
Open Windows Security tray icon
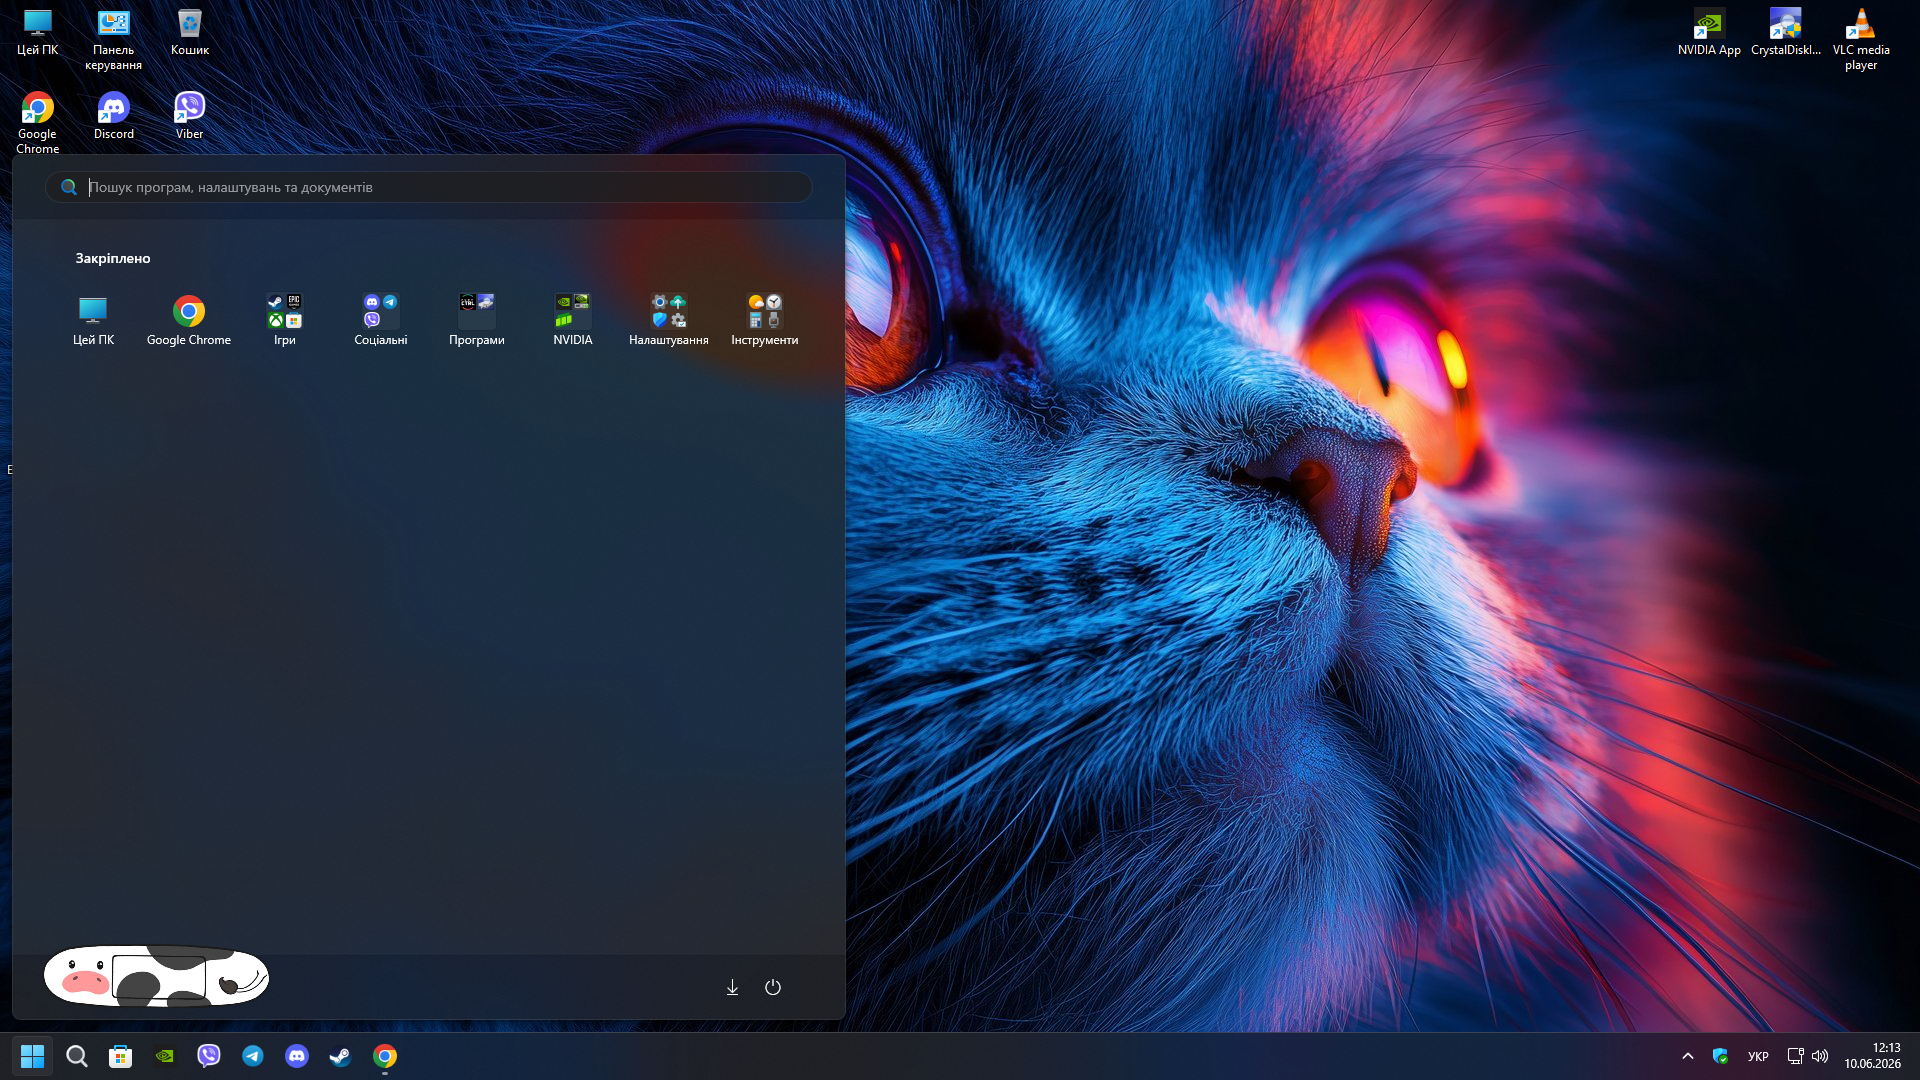pos(1721,1056)
